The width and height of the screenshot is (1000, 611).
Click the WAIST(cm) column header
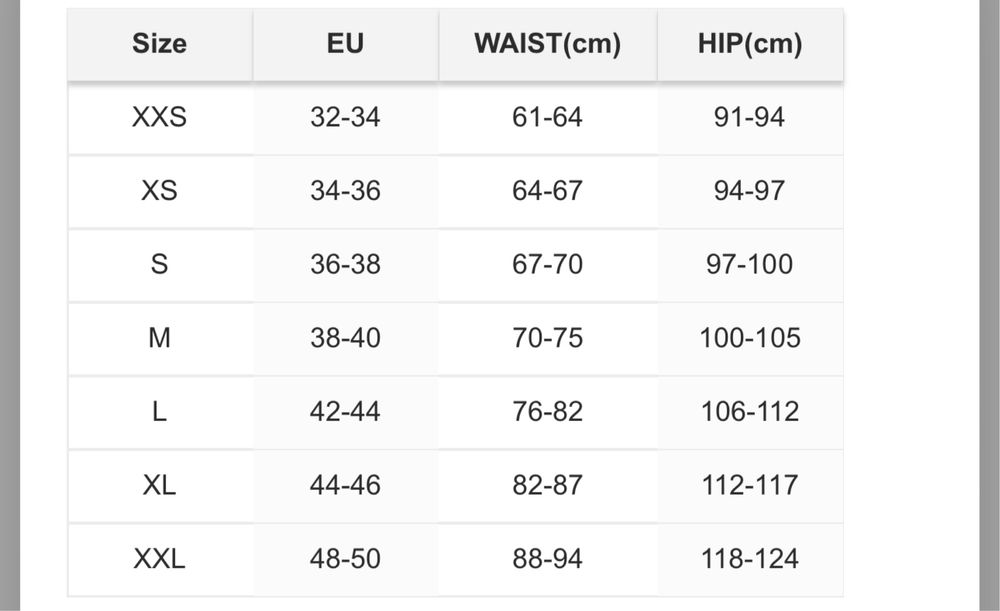click(547, 44)
